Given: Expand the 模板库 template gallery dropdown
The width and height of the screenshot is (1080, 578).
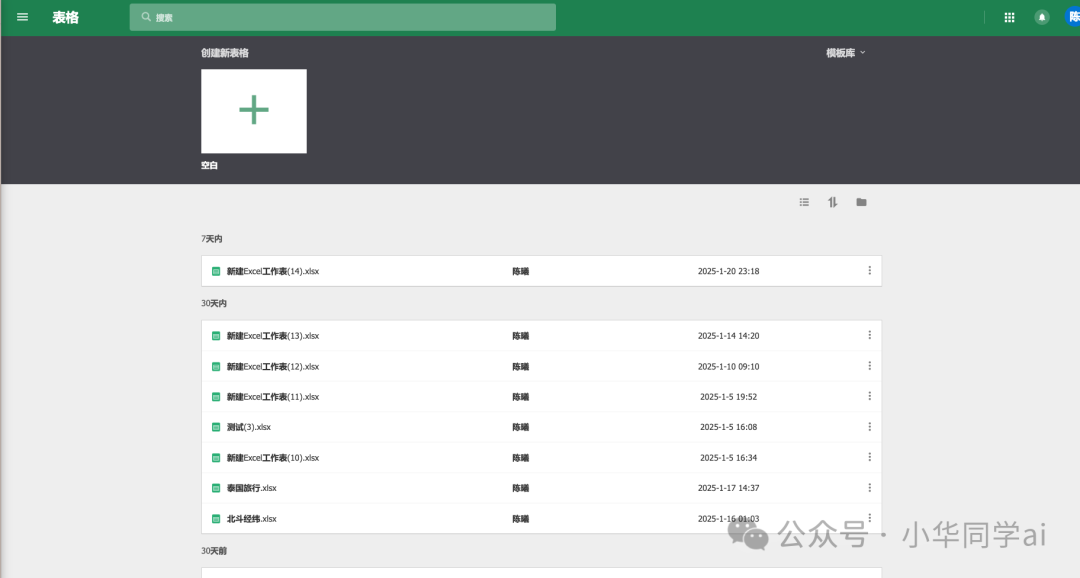Looking at the screenshot, I should [x=845, y=53].
